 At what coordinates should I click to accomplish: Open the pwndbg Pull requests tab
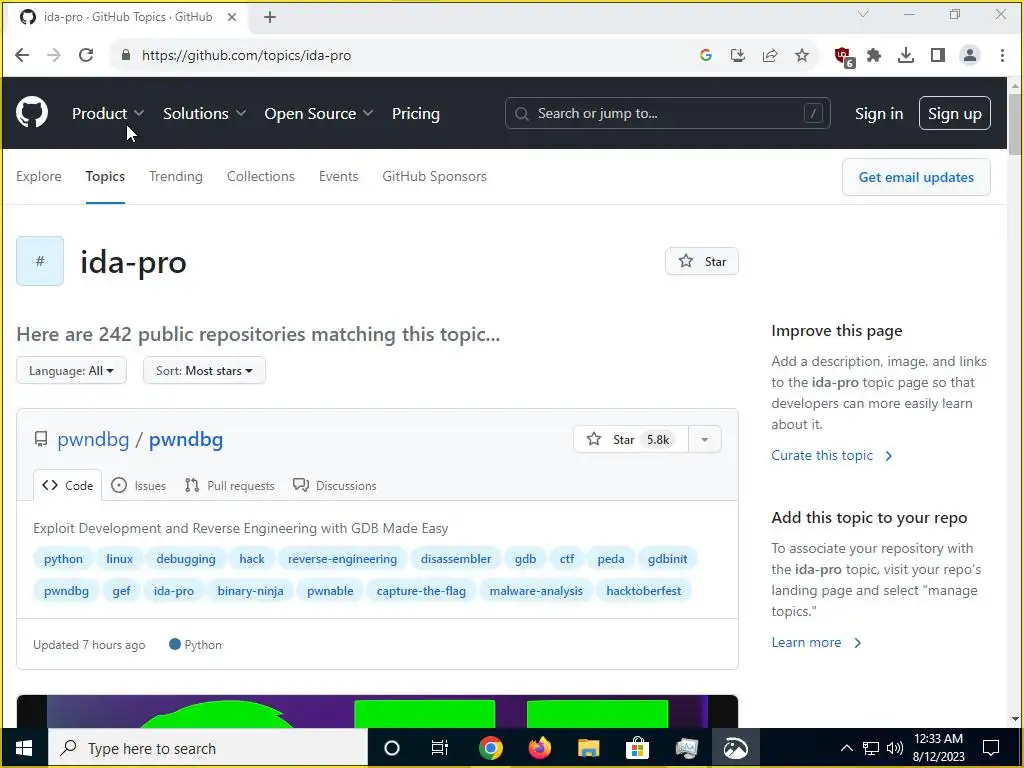[x=229, y=485]
